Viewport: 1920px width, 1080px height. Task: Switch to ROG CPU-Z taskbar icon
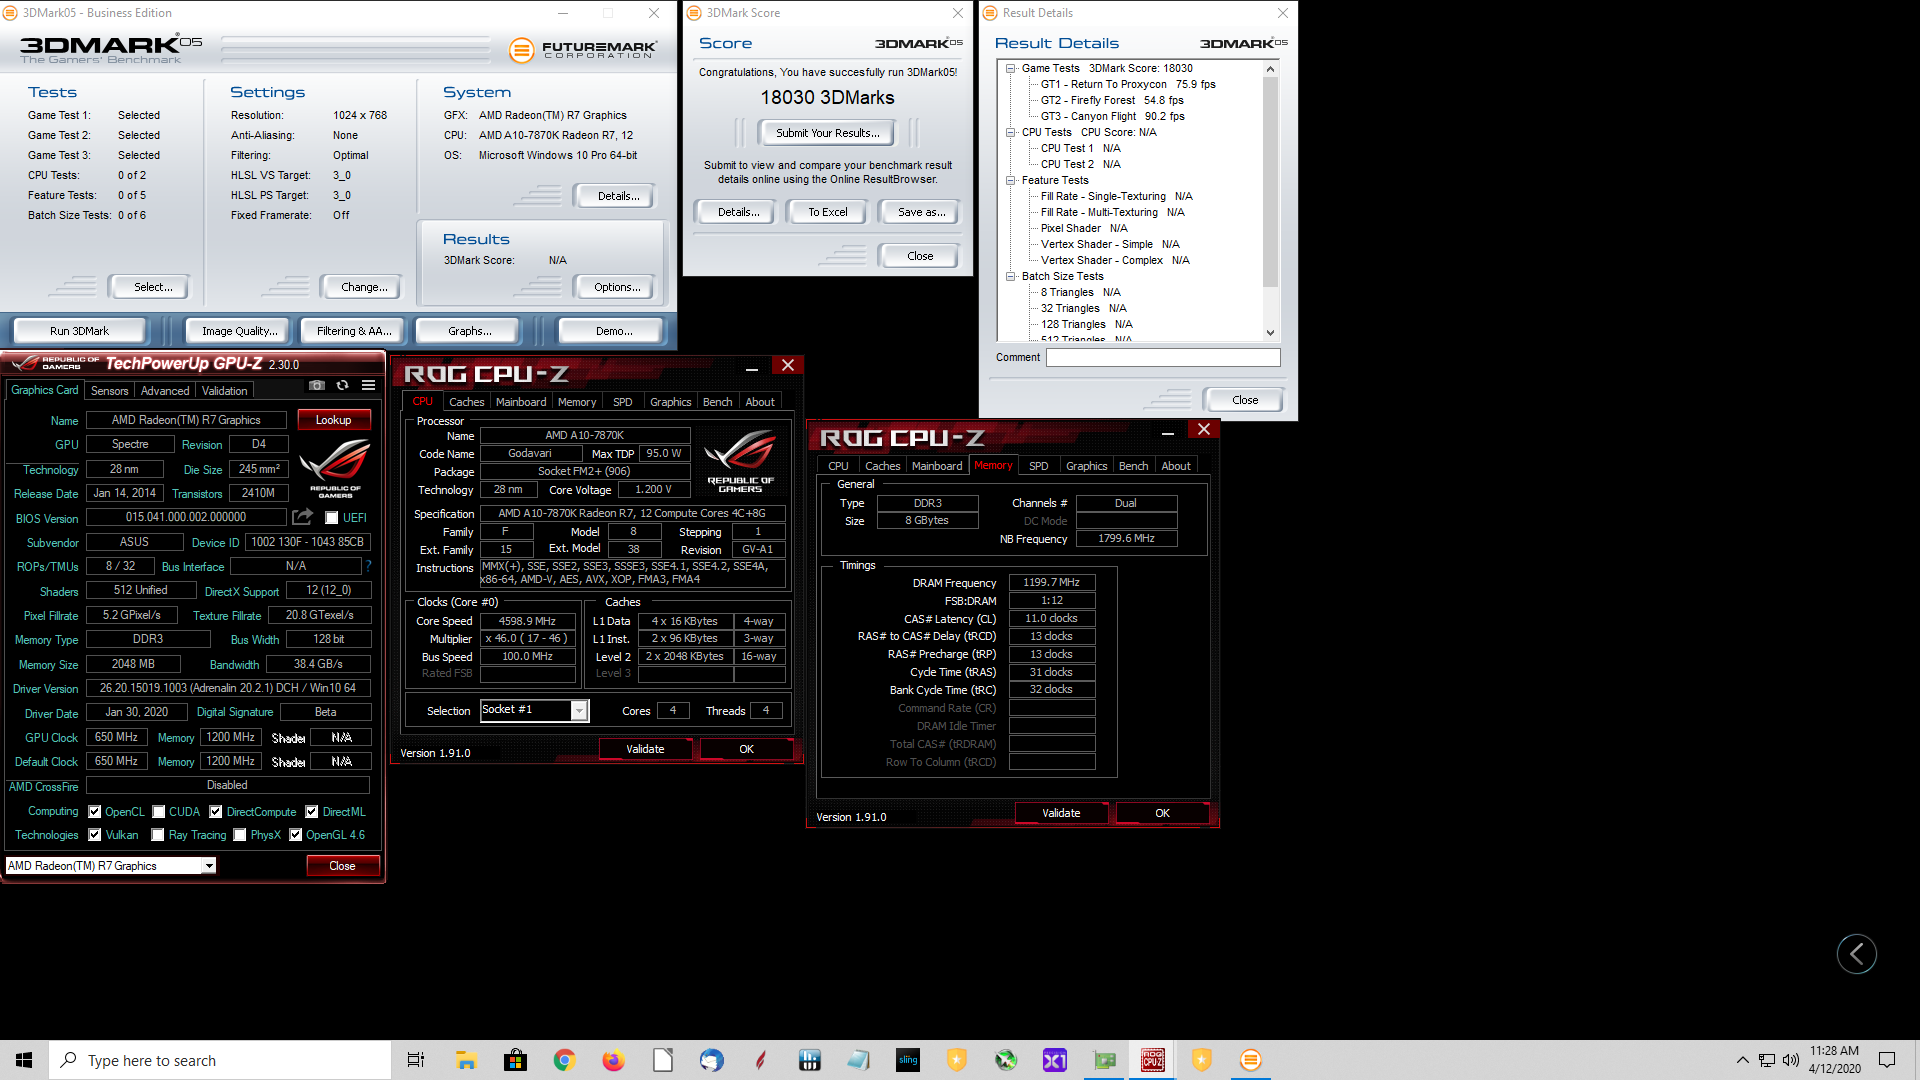pos(1153,1060)
